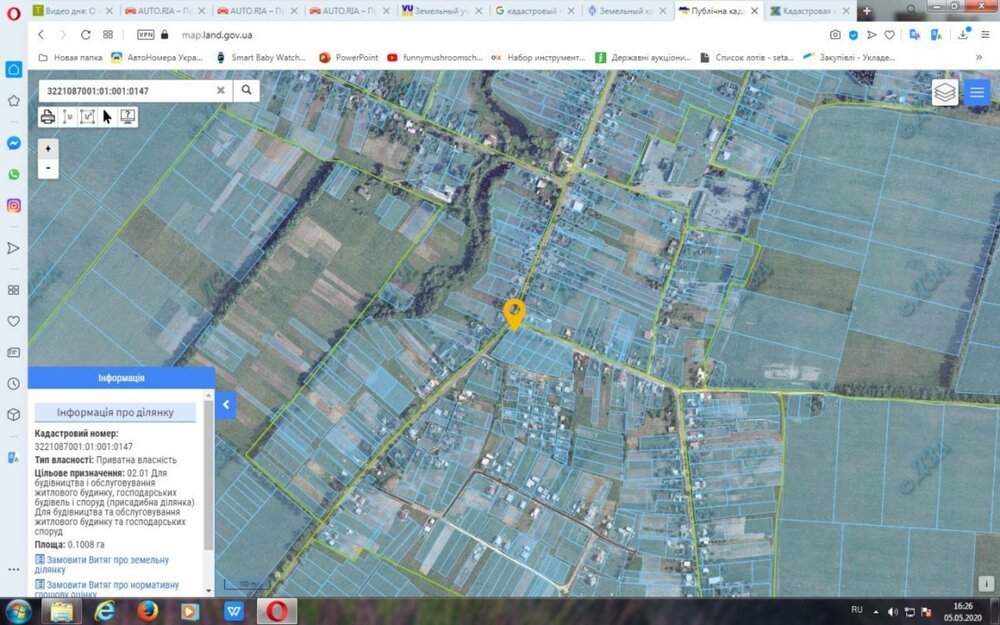The image size is (1000, 625).
Task: Clear the cadastral number search field
Action: [221, 90]
